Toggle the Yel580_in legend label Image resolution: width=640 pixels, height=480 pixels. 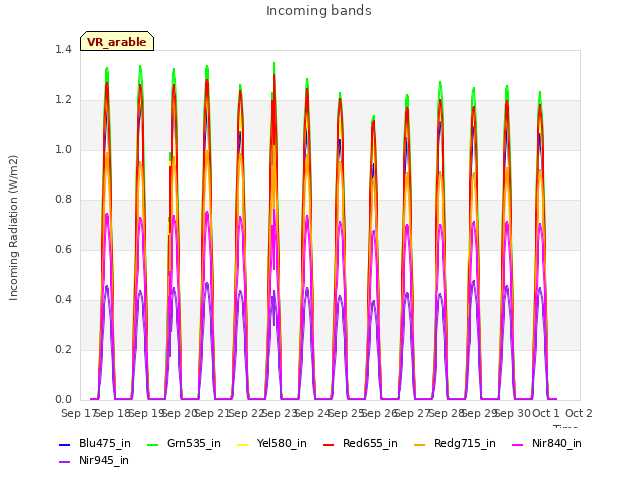282,443
